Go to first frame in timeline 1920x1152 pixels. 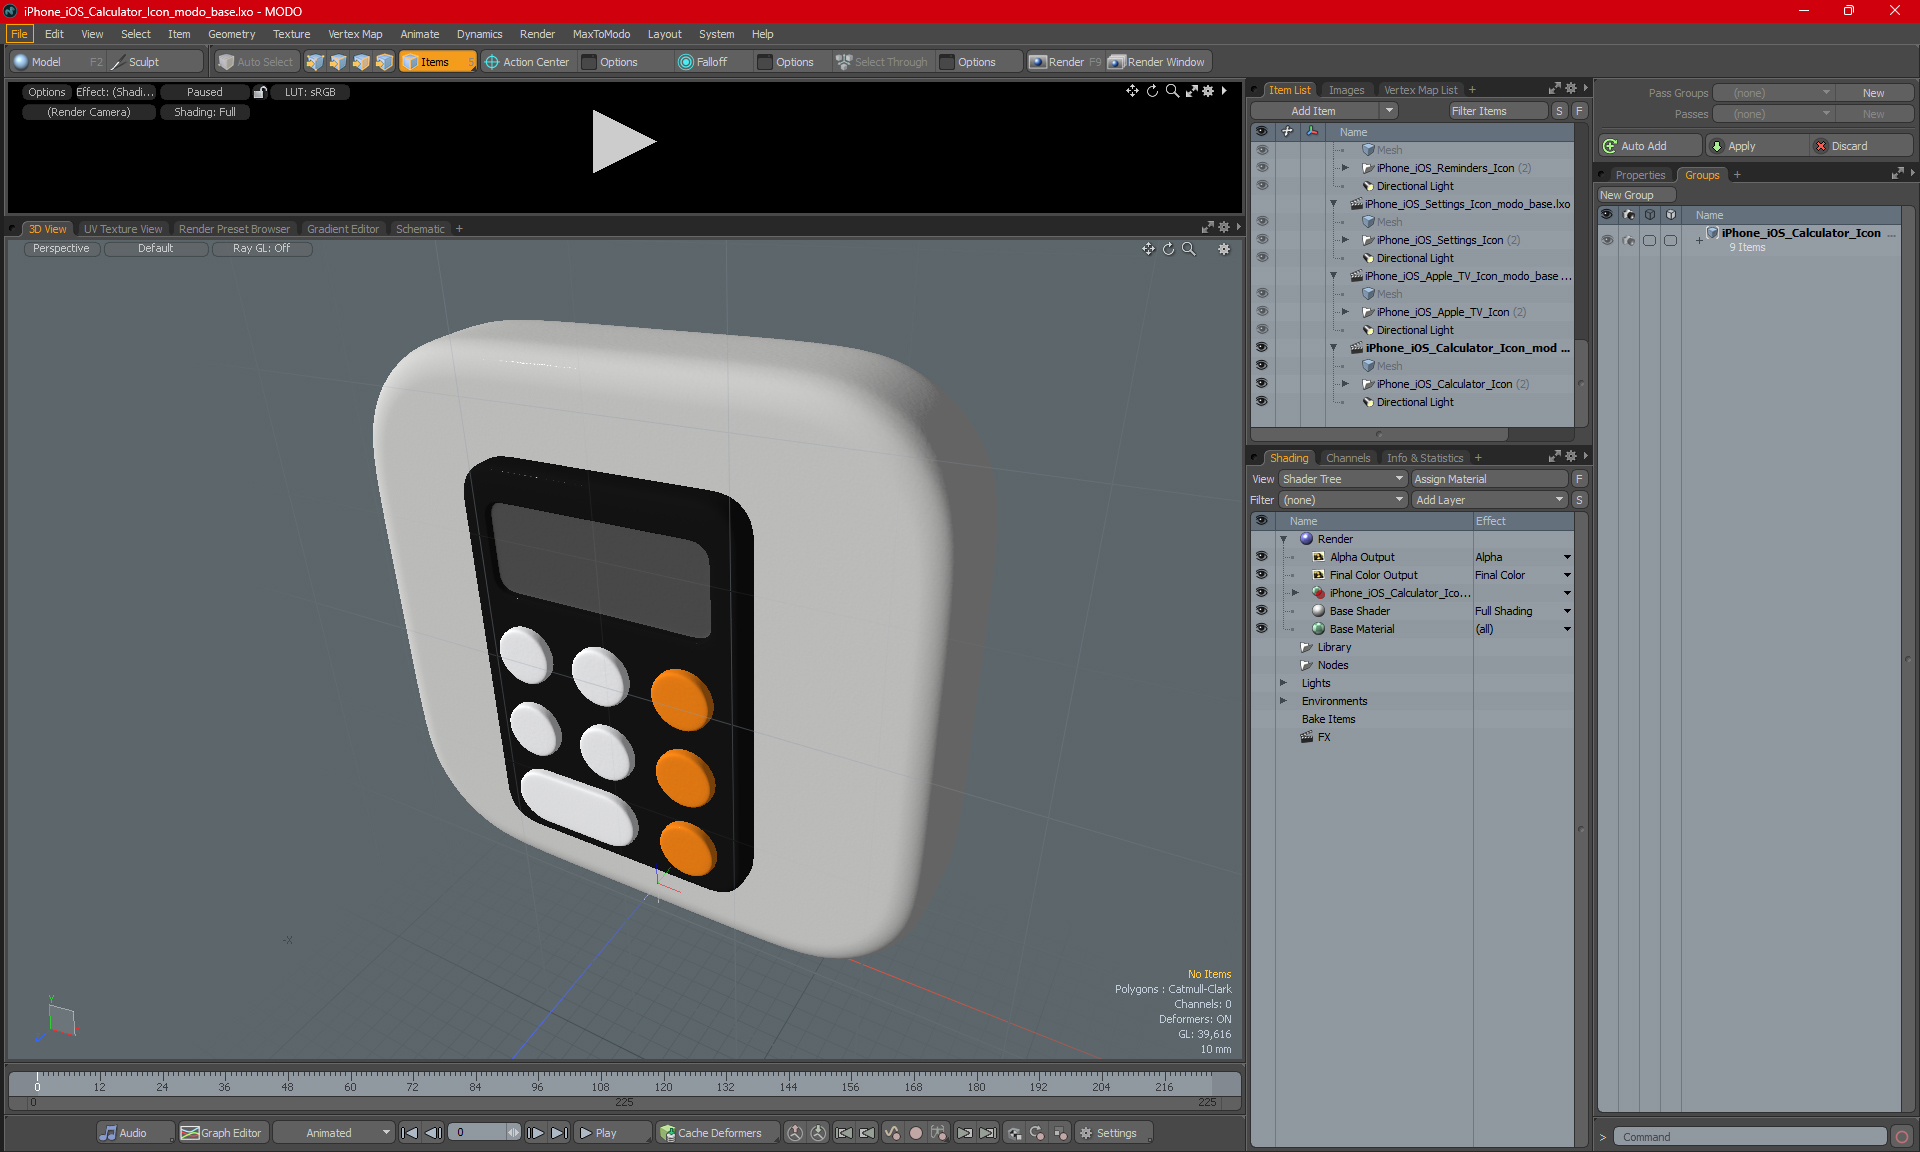409,1133
